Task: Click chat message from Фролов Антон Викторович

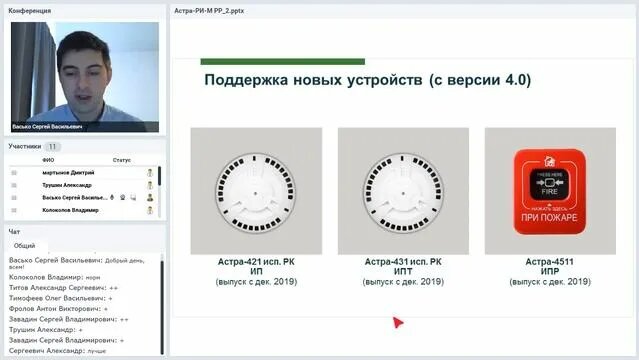Action: (x=58, y=309)
